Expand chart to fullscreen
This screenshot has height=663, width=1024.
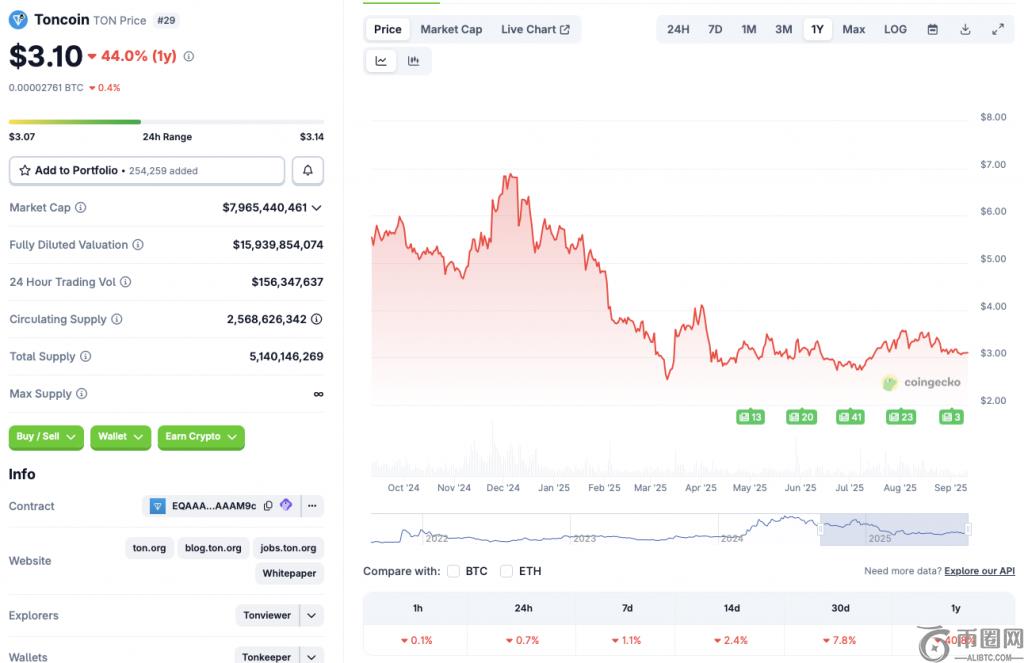point(998,29)
